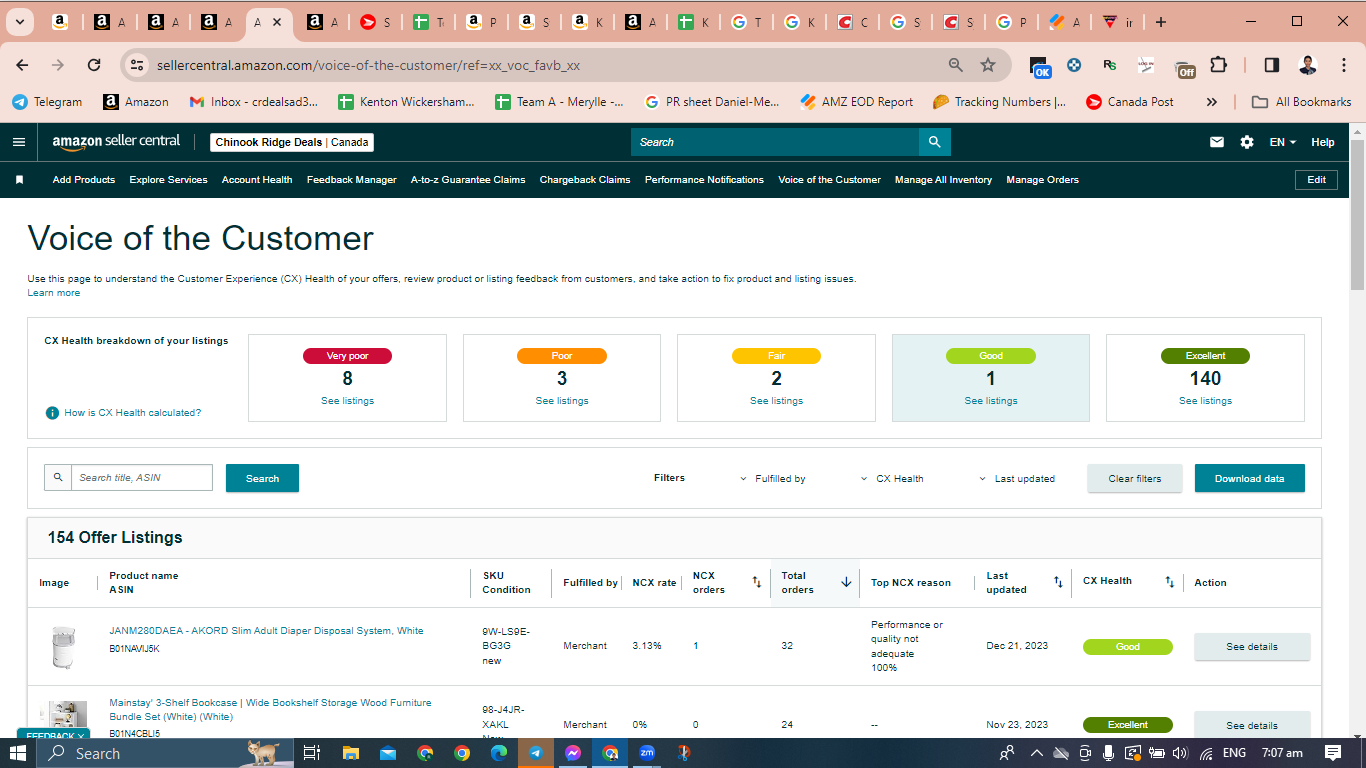Open the AMZ EOD Report bookmark
1366x768 pixels.
click(857, 102)
